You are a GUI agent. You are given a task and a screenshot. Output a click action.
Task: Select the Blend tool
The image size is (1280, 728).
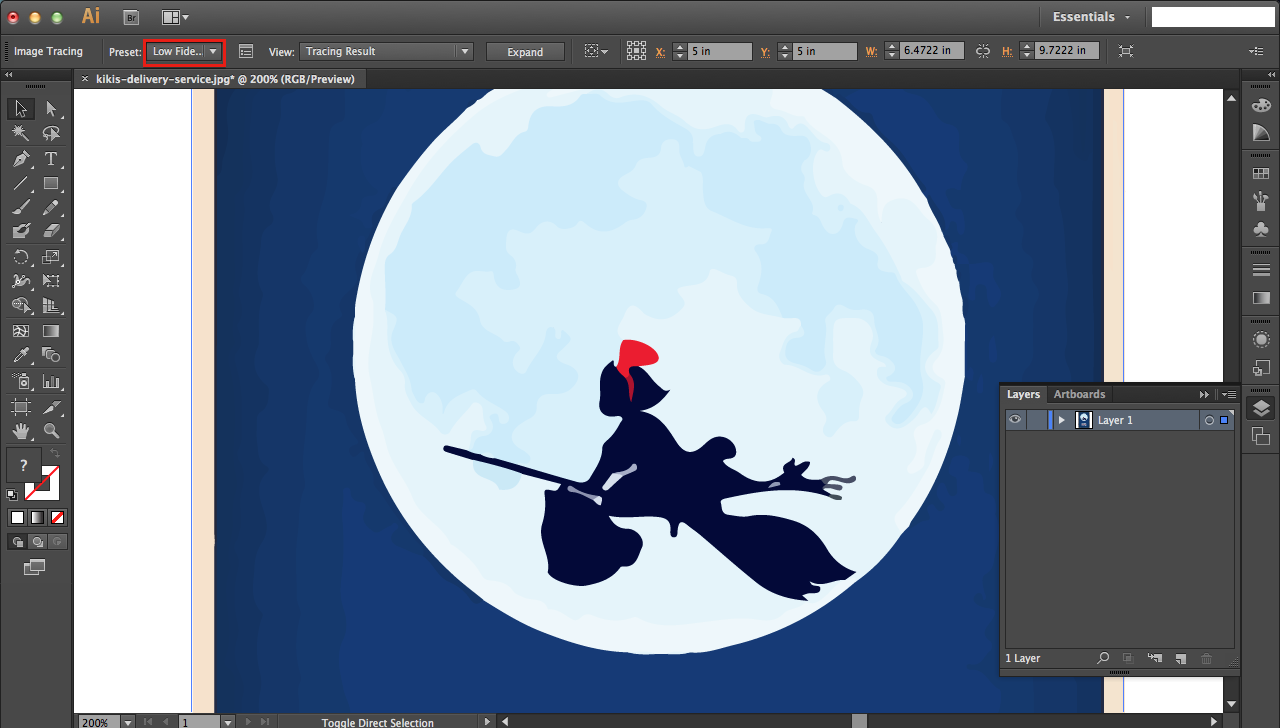click(51, 356)
